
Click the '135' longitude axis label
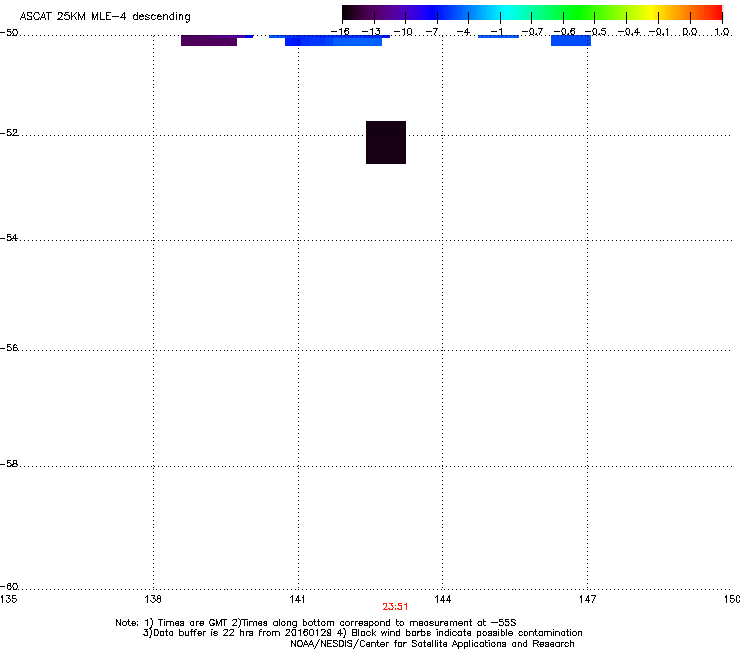coord(8,599)
